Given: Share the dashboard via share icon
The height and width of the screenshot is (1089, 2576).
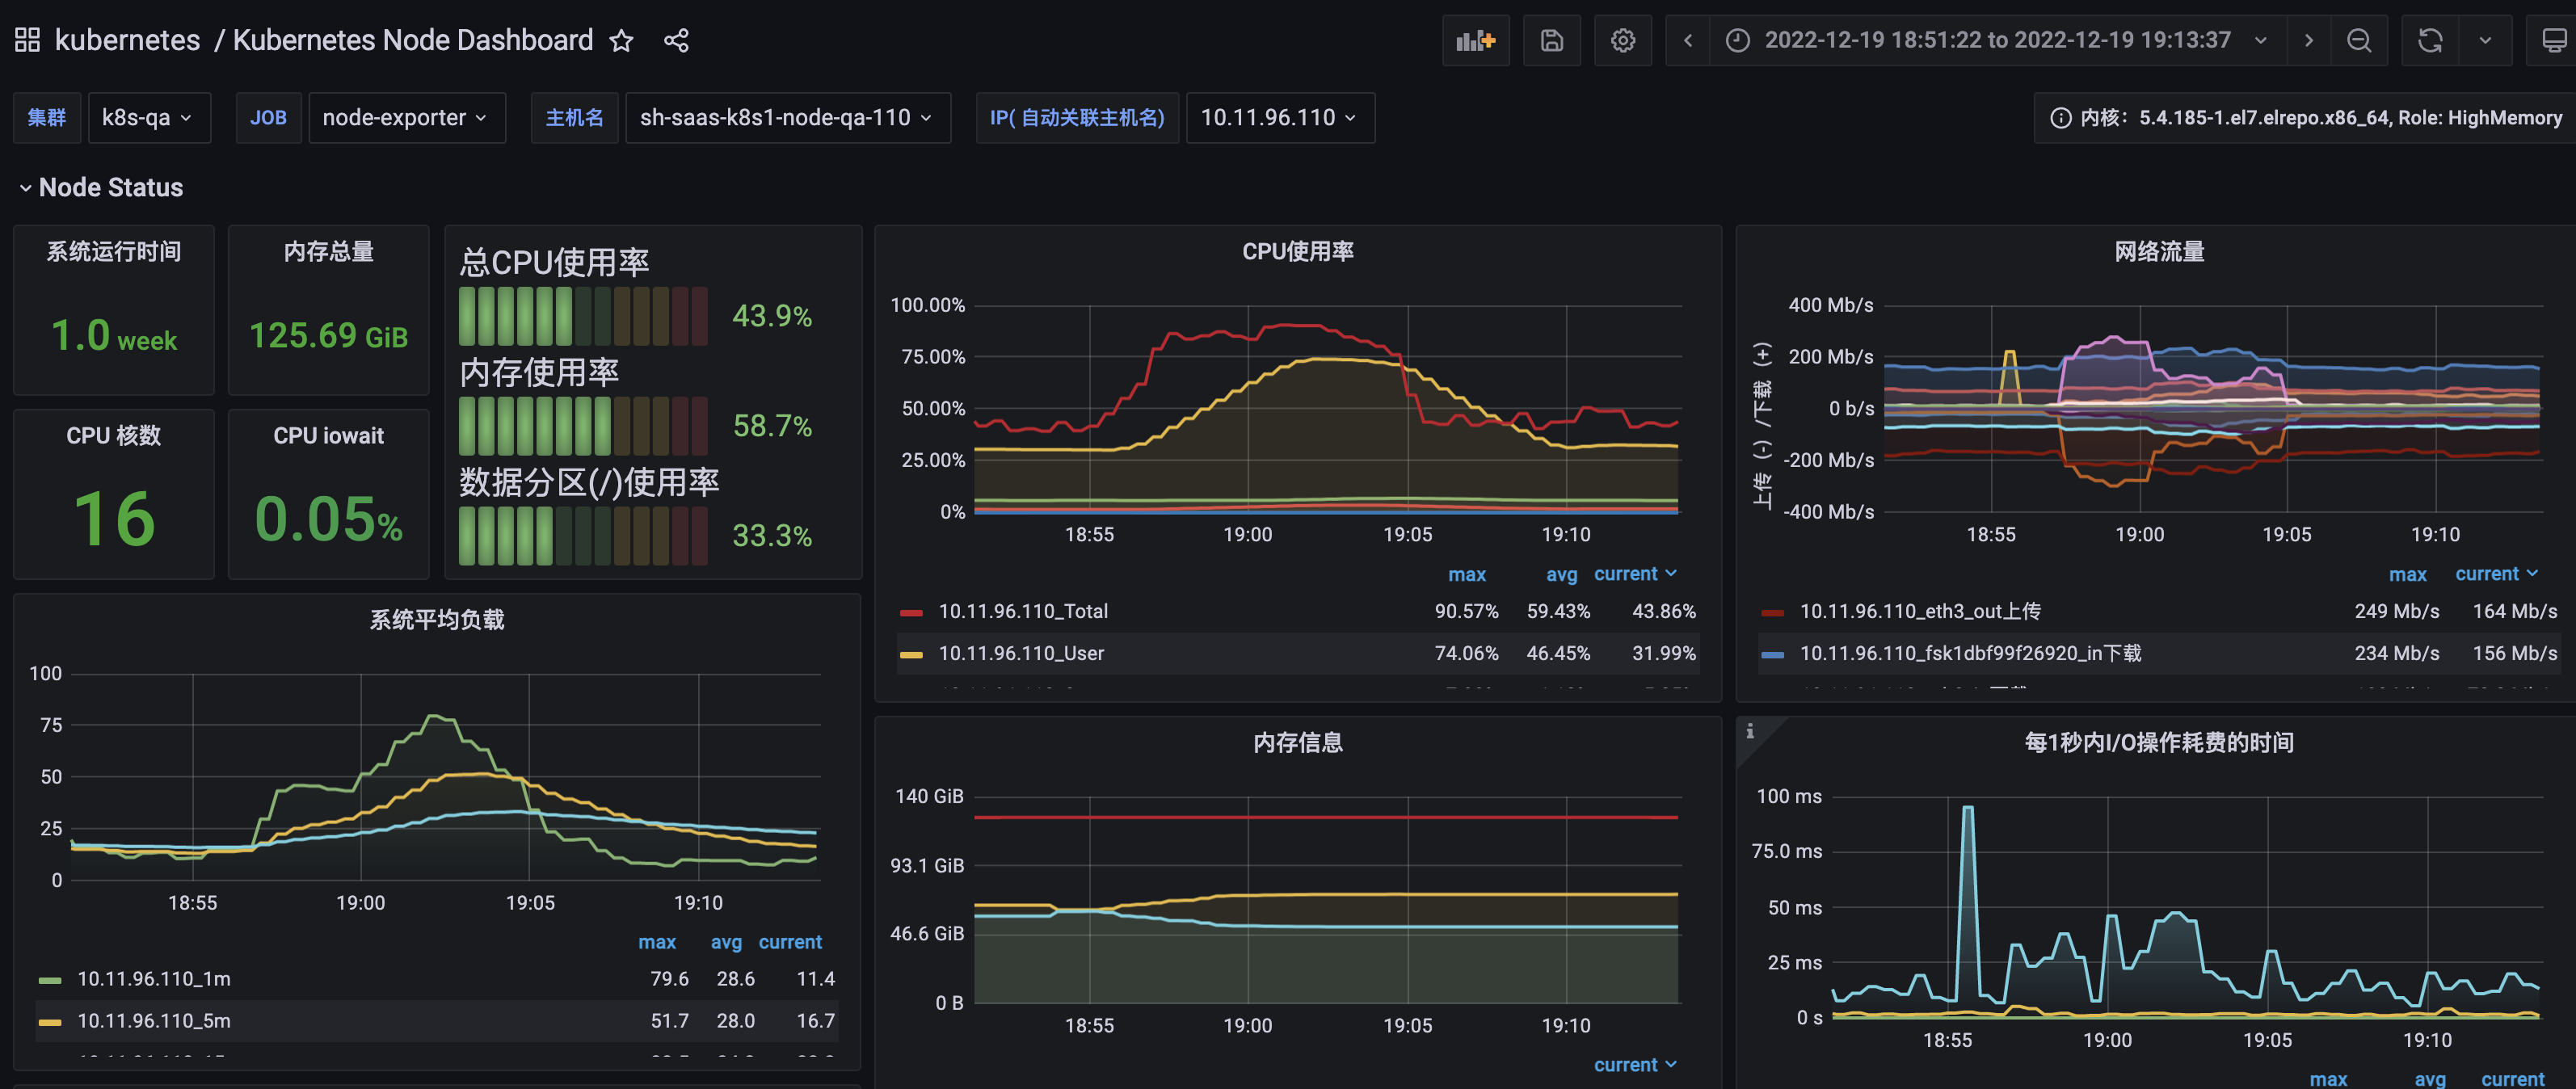Looking at the screenshot, I should click(677, 40).
